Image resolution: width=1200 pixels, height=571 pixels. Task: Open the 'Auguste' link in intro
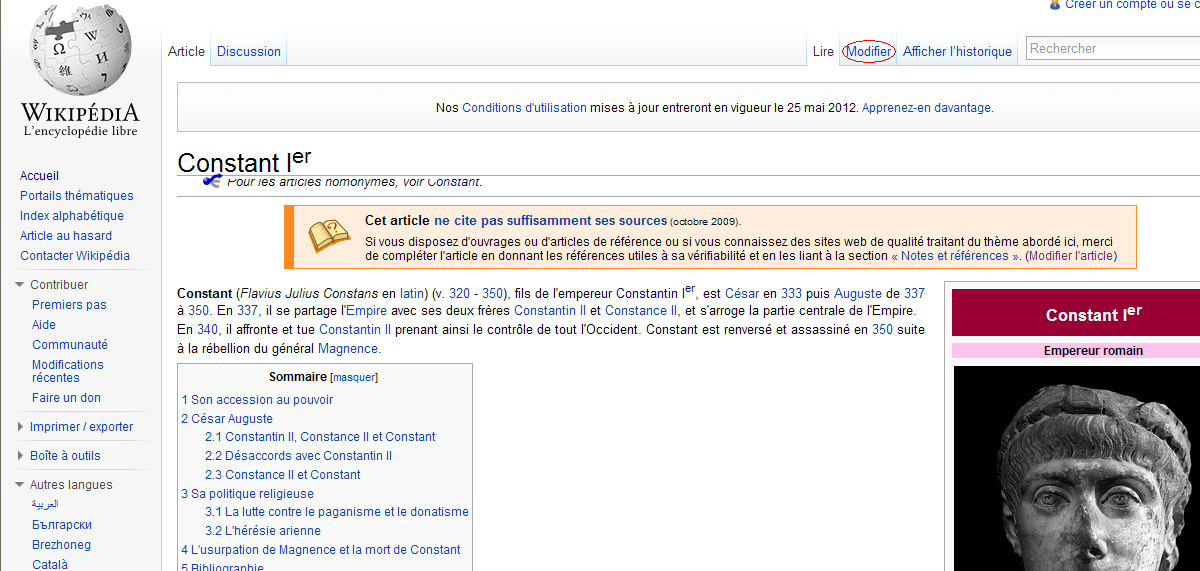coord(859,294)
